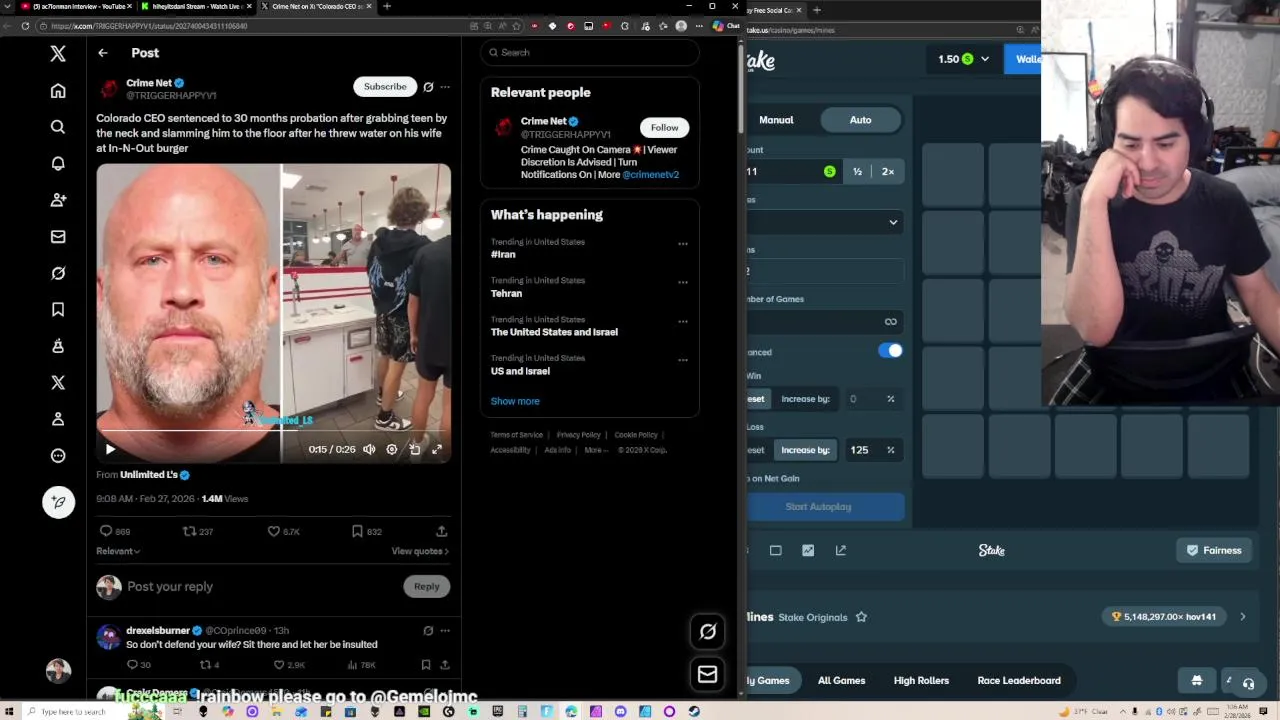Screen dimensions: 1280x720
Task: Open more options for US and Israel trend
Action: point(683,360)
